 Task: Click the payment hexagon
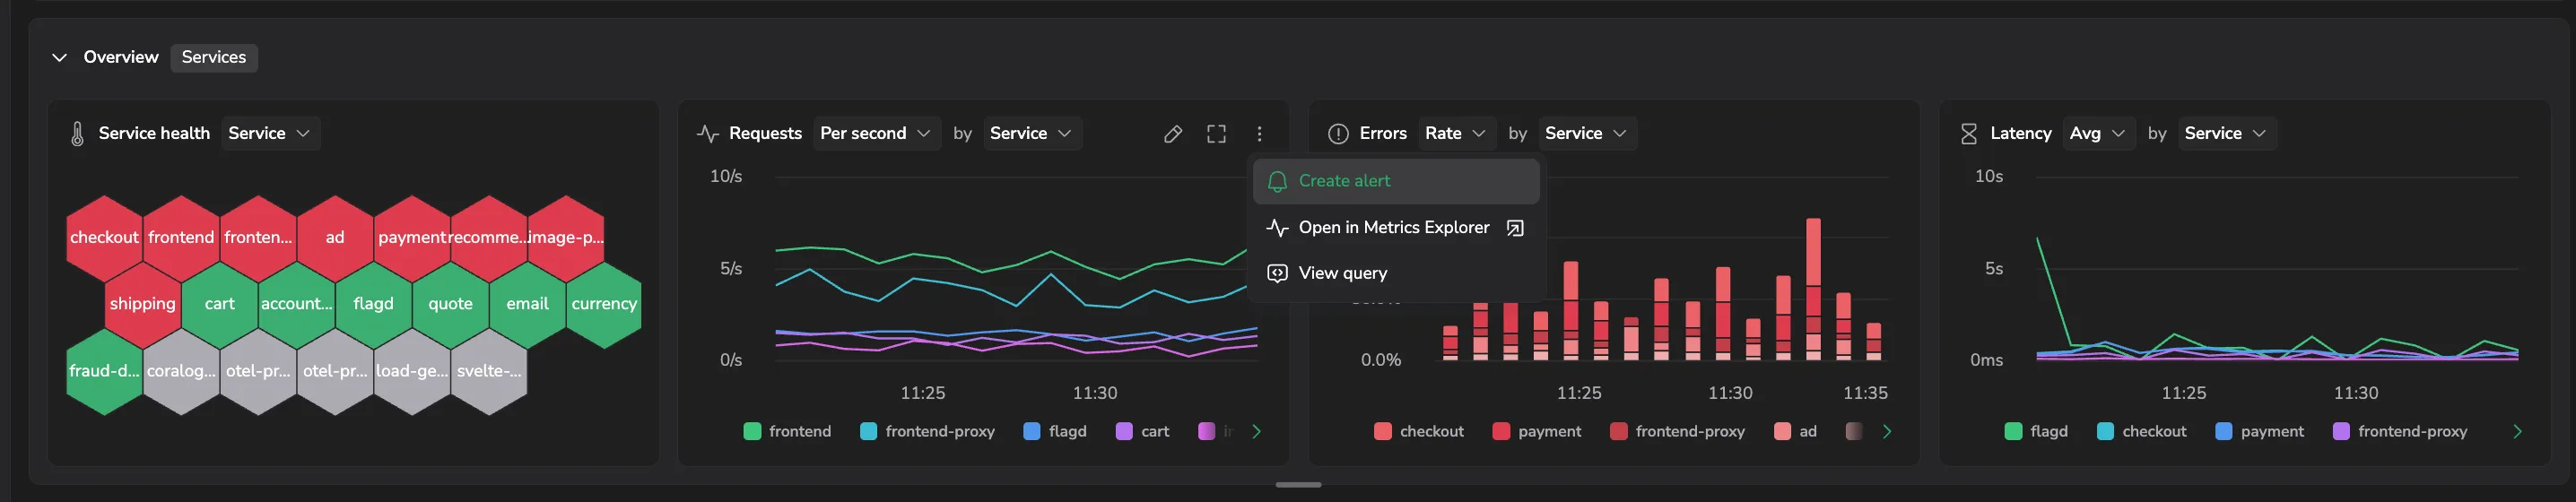coord(412,238)
